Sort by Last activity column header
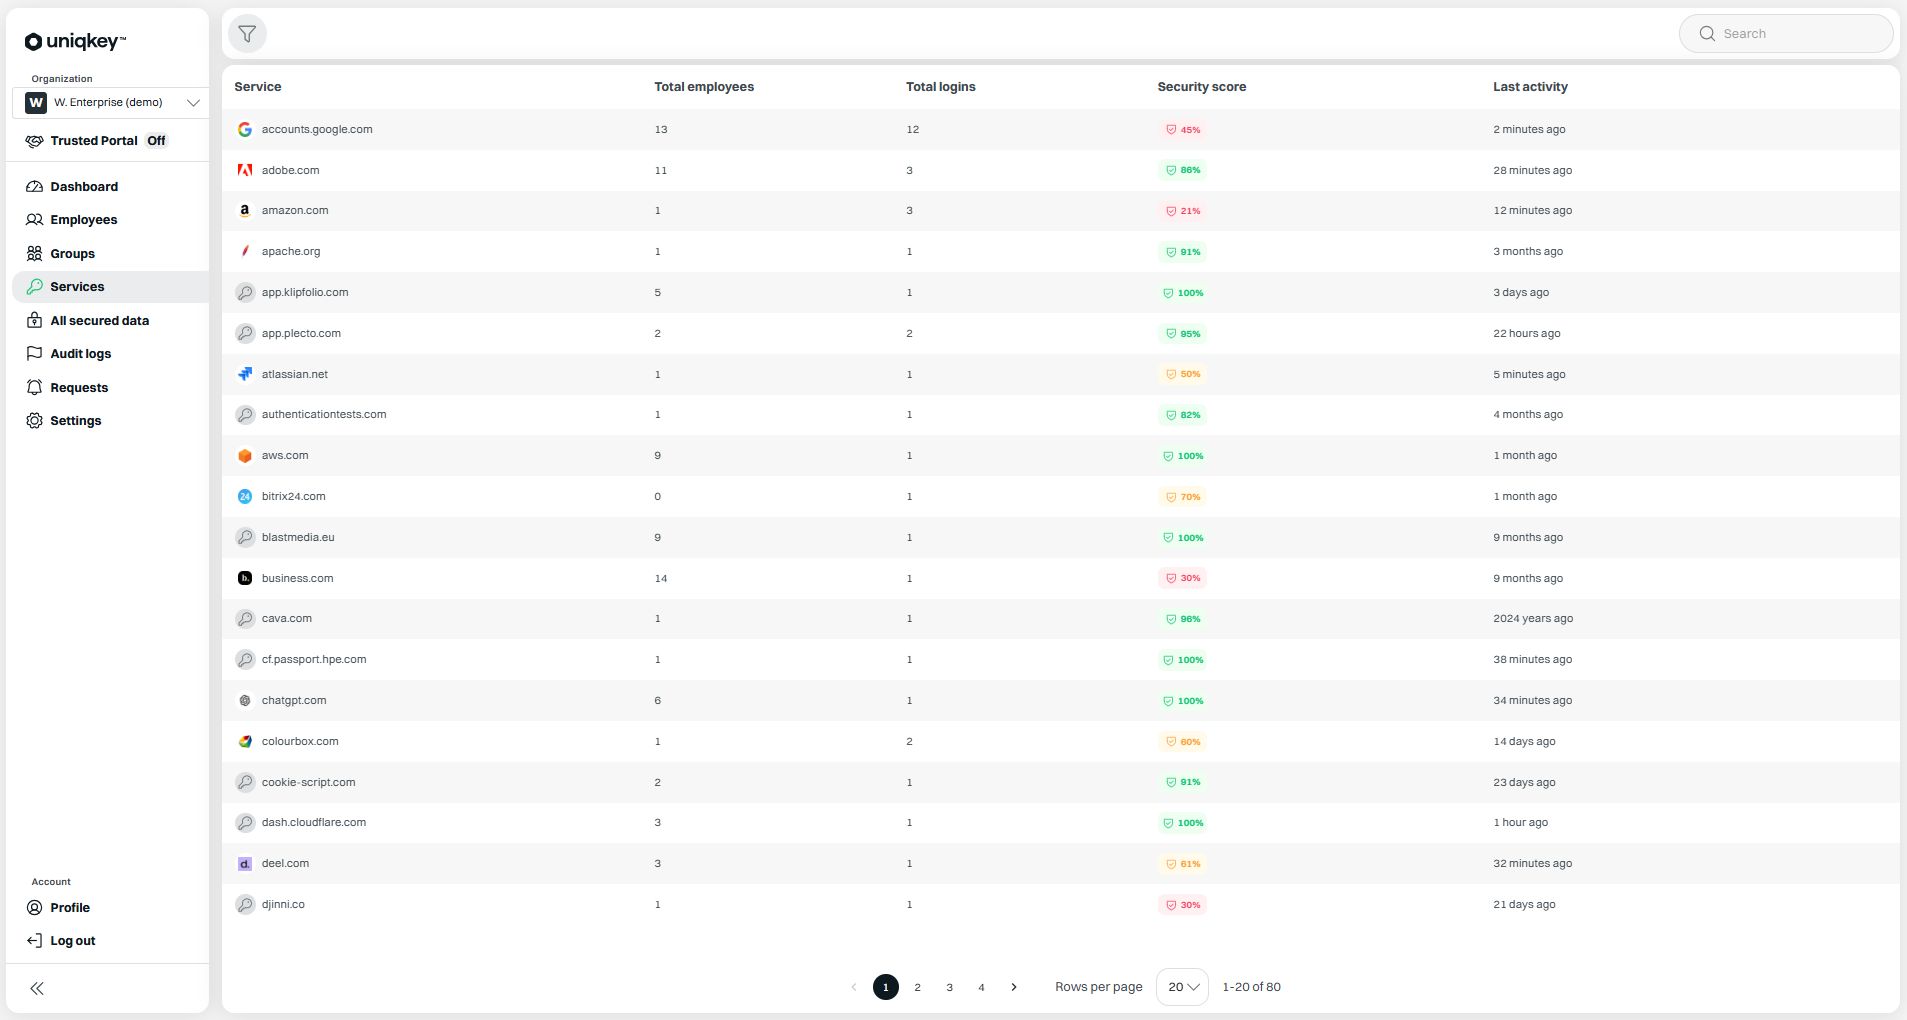This screenshot has width=1907, height=1020. [1530, 87]
